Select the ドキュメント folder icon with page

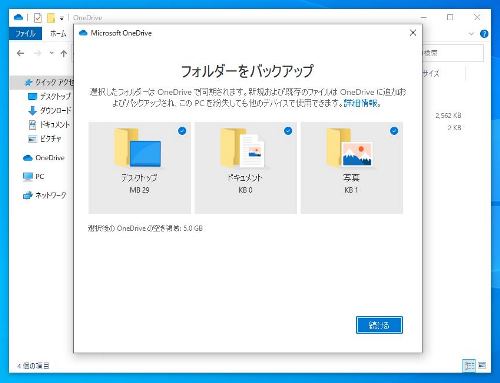tap(243, 148)
